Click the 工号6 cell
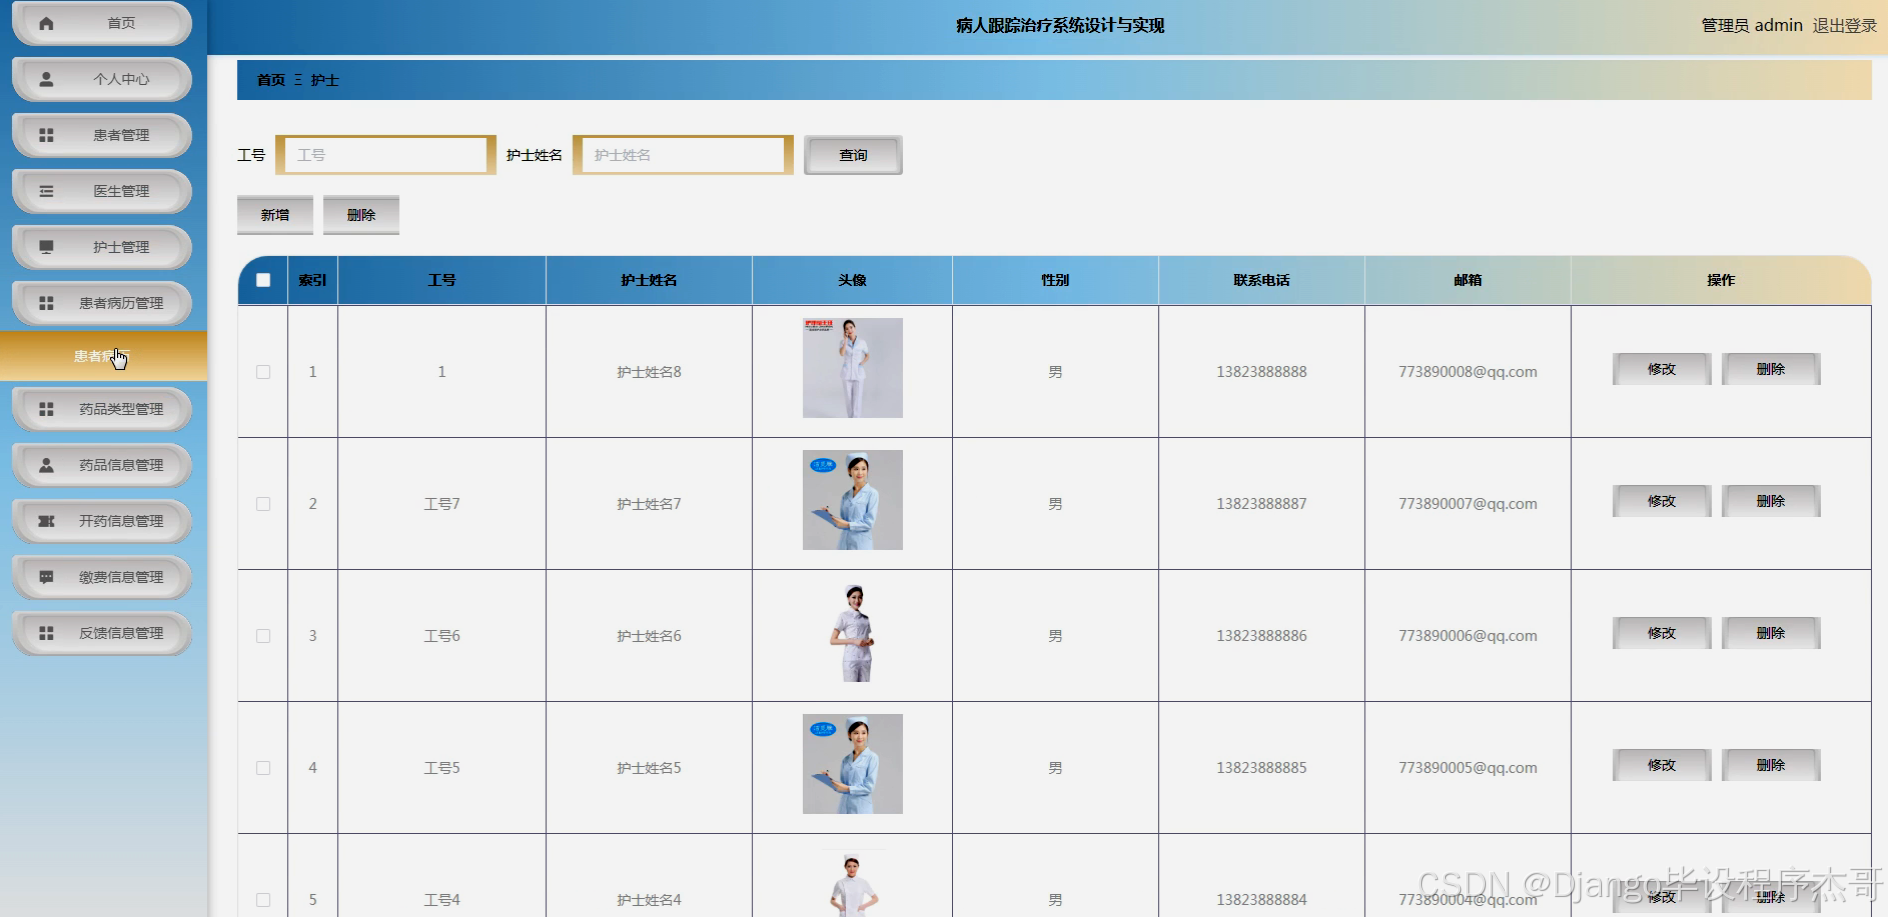The width and height of the screenshot is (1888, 917). click(x=442, y=636)
